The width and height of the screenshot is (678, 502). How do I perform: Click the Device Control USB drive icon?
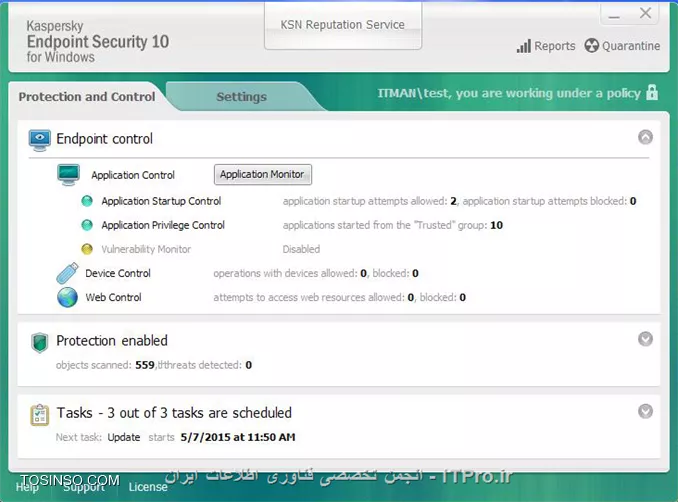67,273
